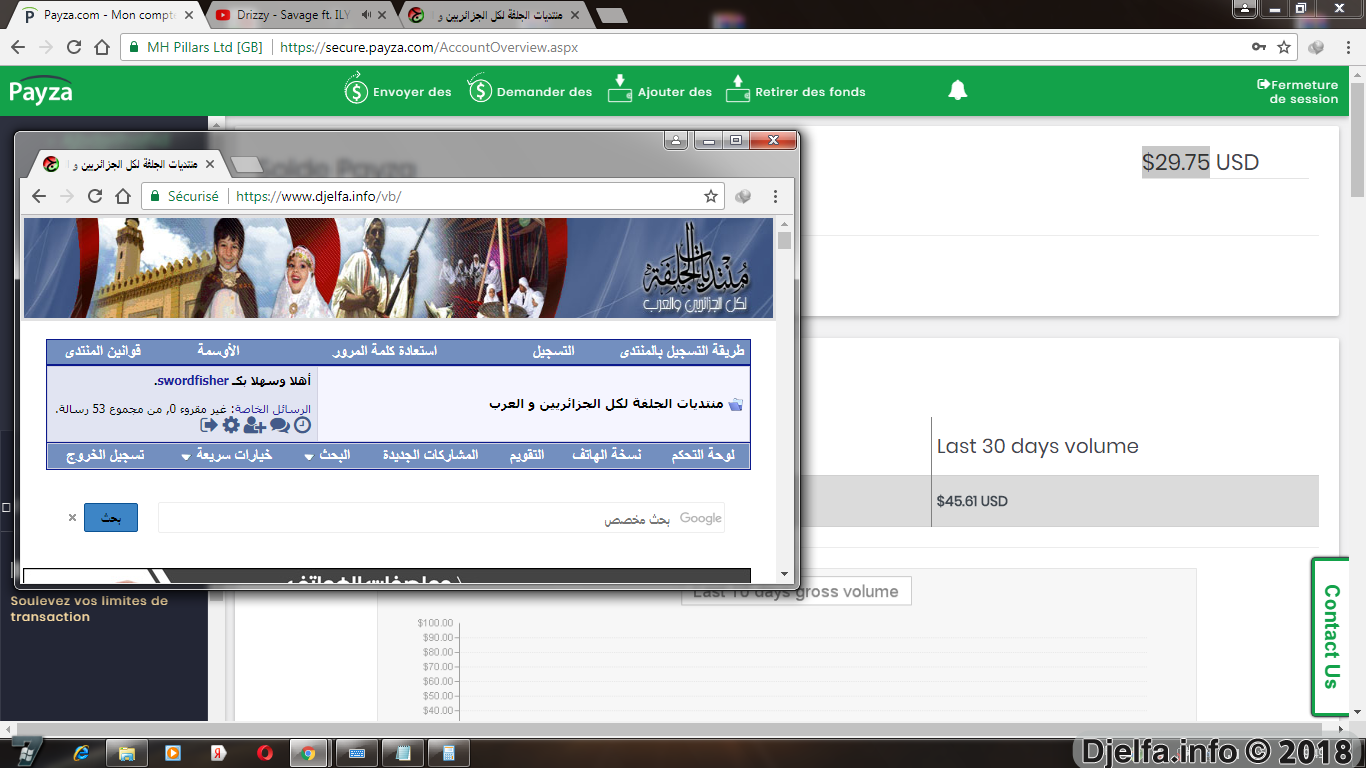
Task: Expand البحث search dropdown
Action: (x=329, y=455)
